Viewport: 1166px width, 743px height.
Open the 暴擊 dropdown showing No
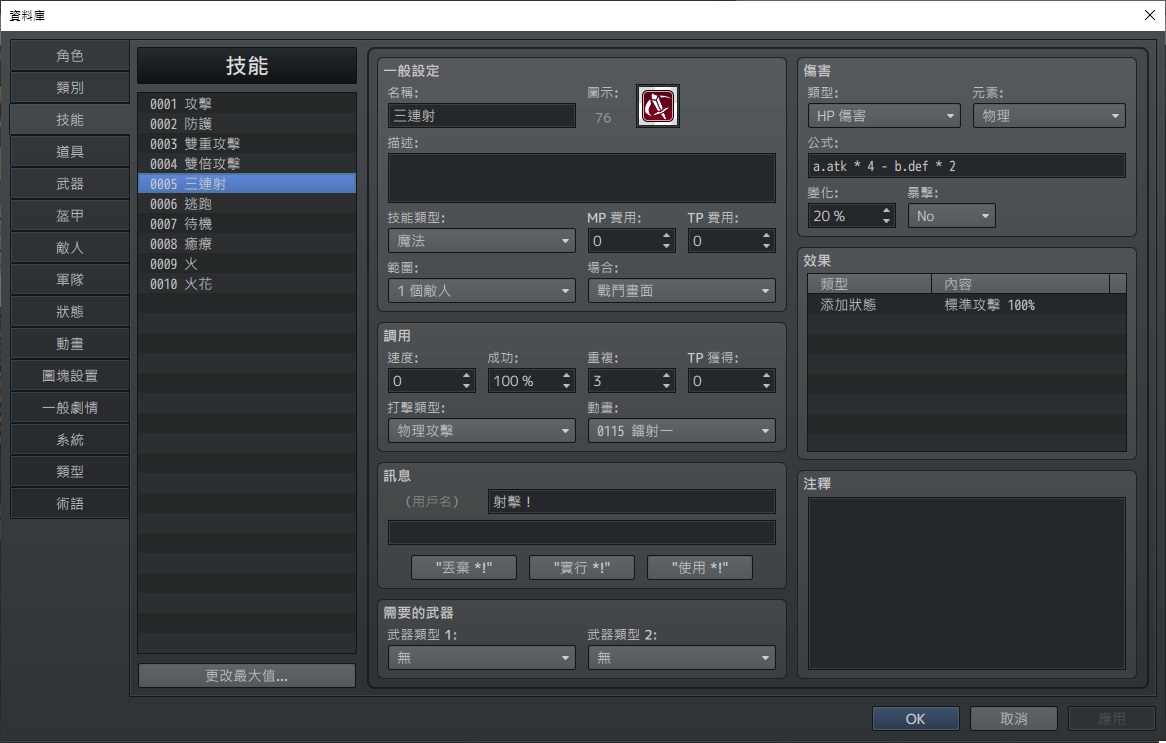pos(952,216)
